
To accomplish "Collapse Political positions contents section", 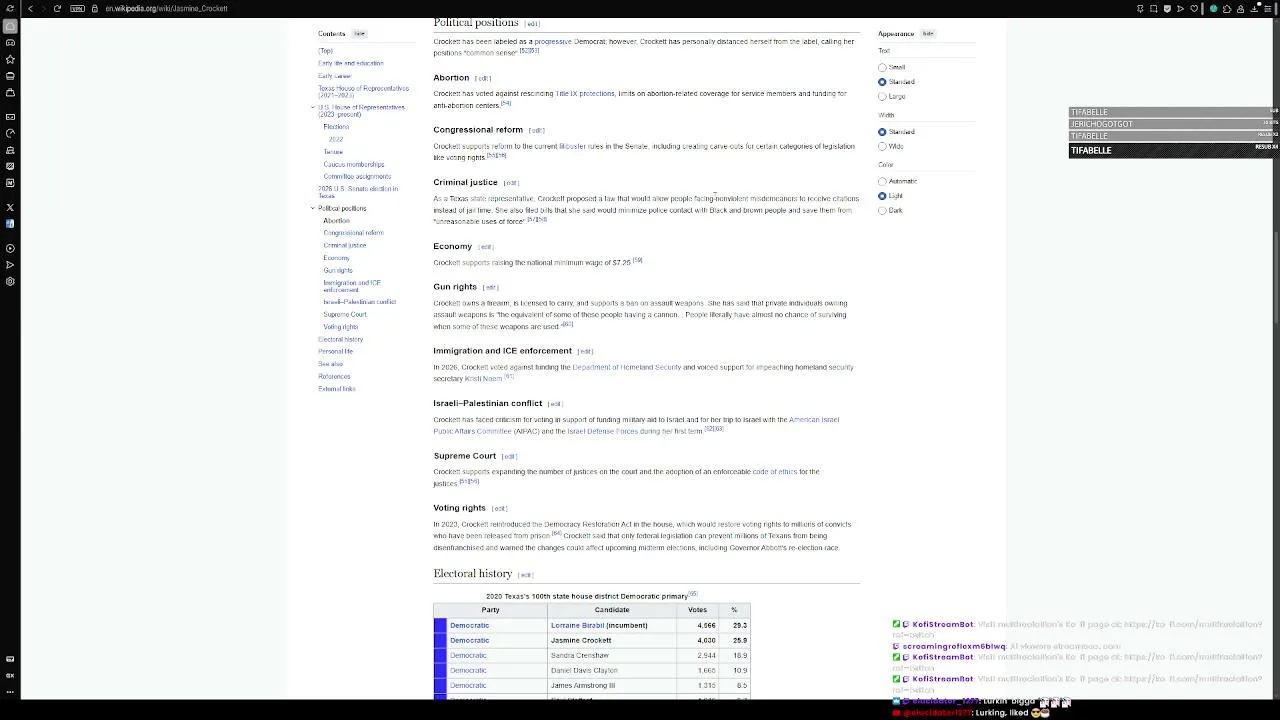I will 312,208.
